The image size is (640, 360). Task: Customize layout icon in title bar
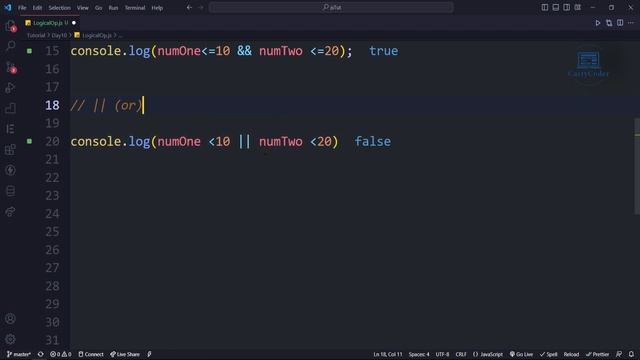point(578,7)
